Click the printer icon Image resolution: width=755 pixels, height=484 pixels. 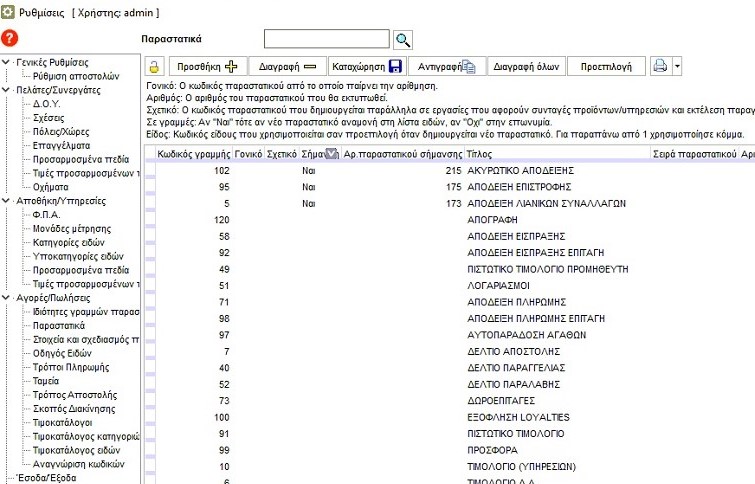tap(660, 66)
